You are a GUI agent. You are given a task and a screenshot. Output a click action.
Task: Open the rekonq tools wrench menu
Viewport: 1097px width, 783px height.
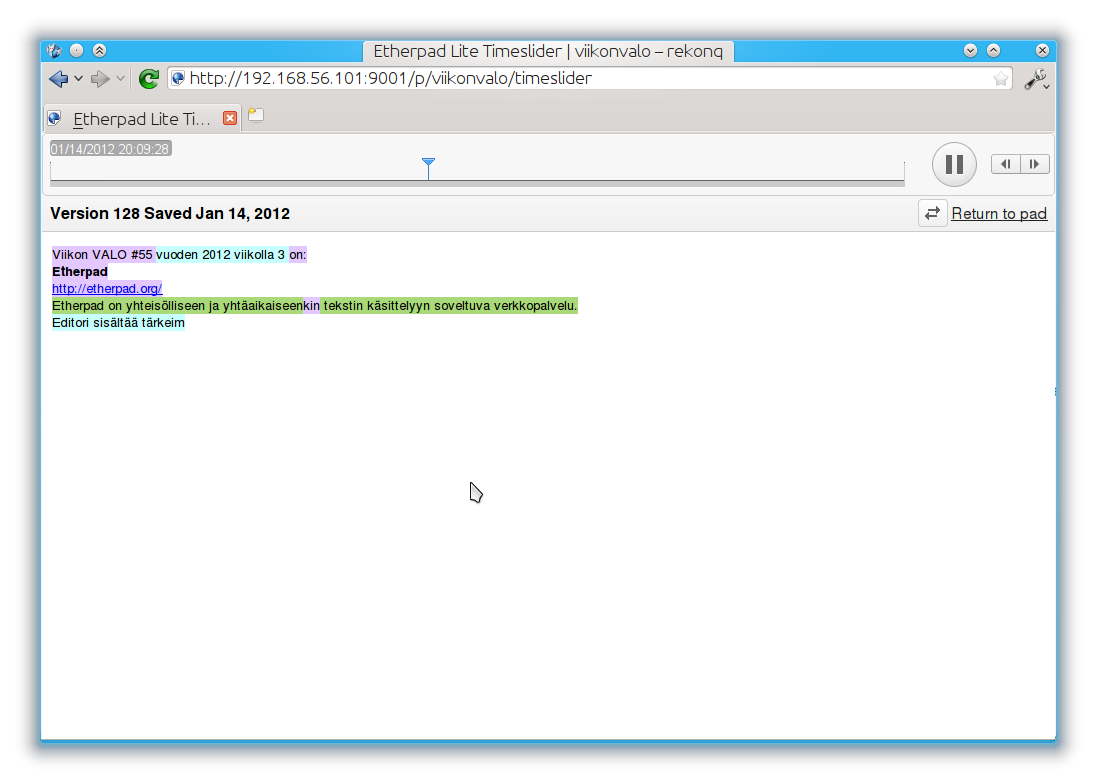1036,79
